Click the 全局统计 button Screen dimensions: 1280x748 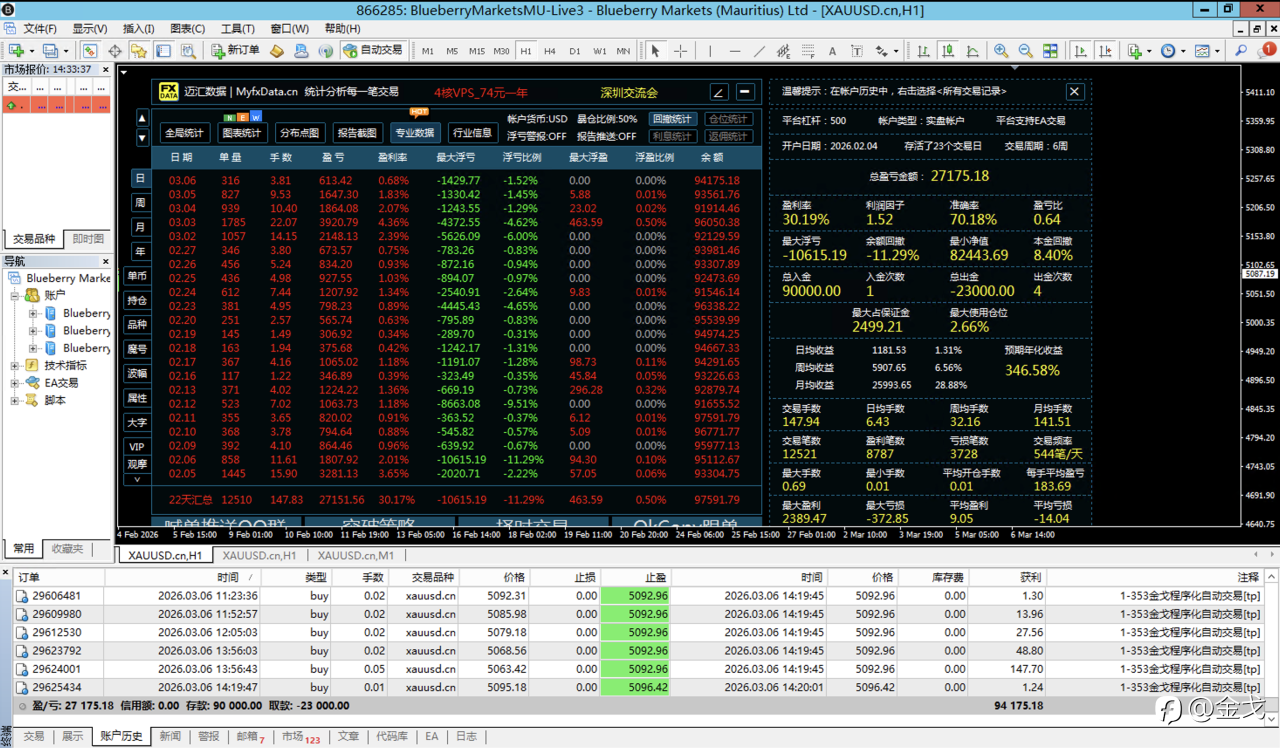[184, 133]
